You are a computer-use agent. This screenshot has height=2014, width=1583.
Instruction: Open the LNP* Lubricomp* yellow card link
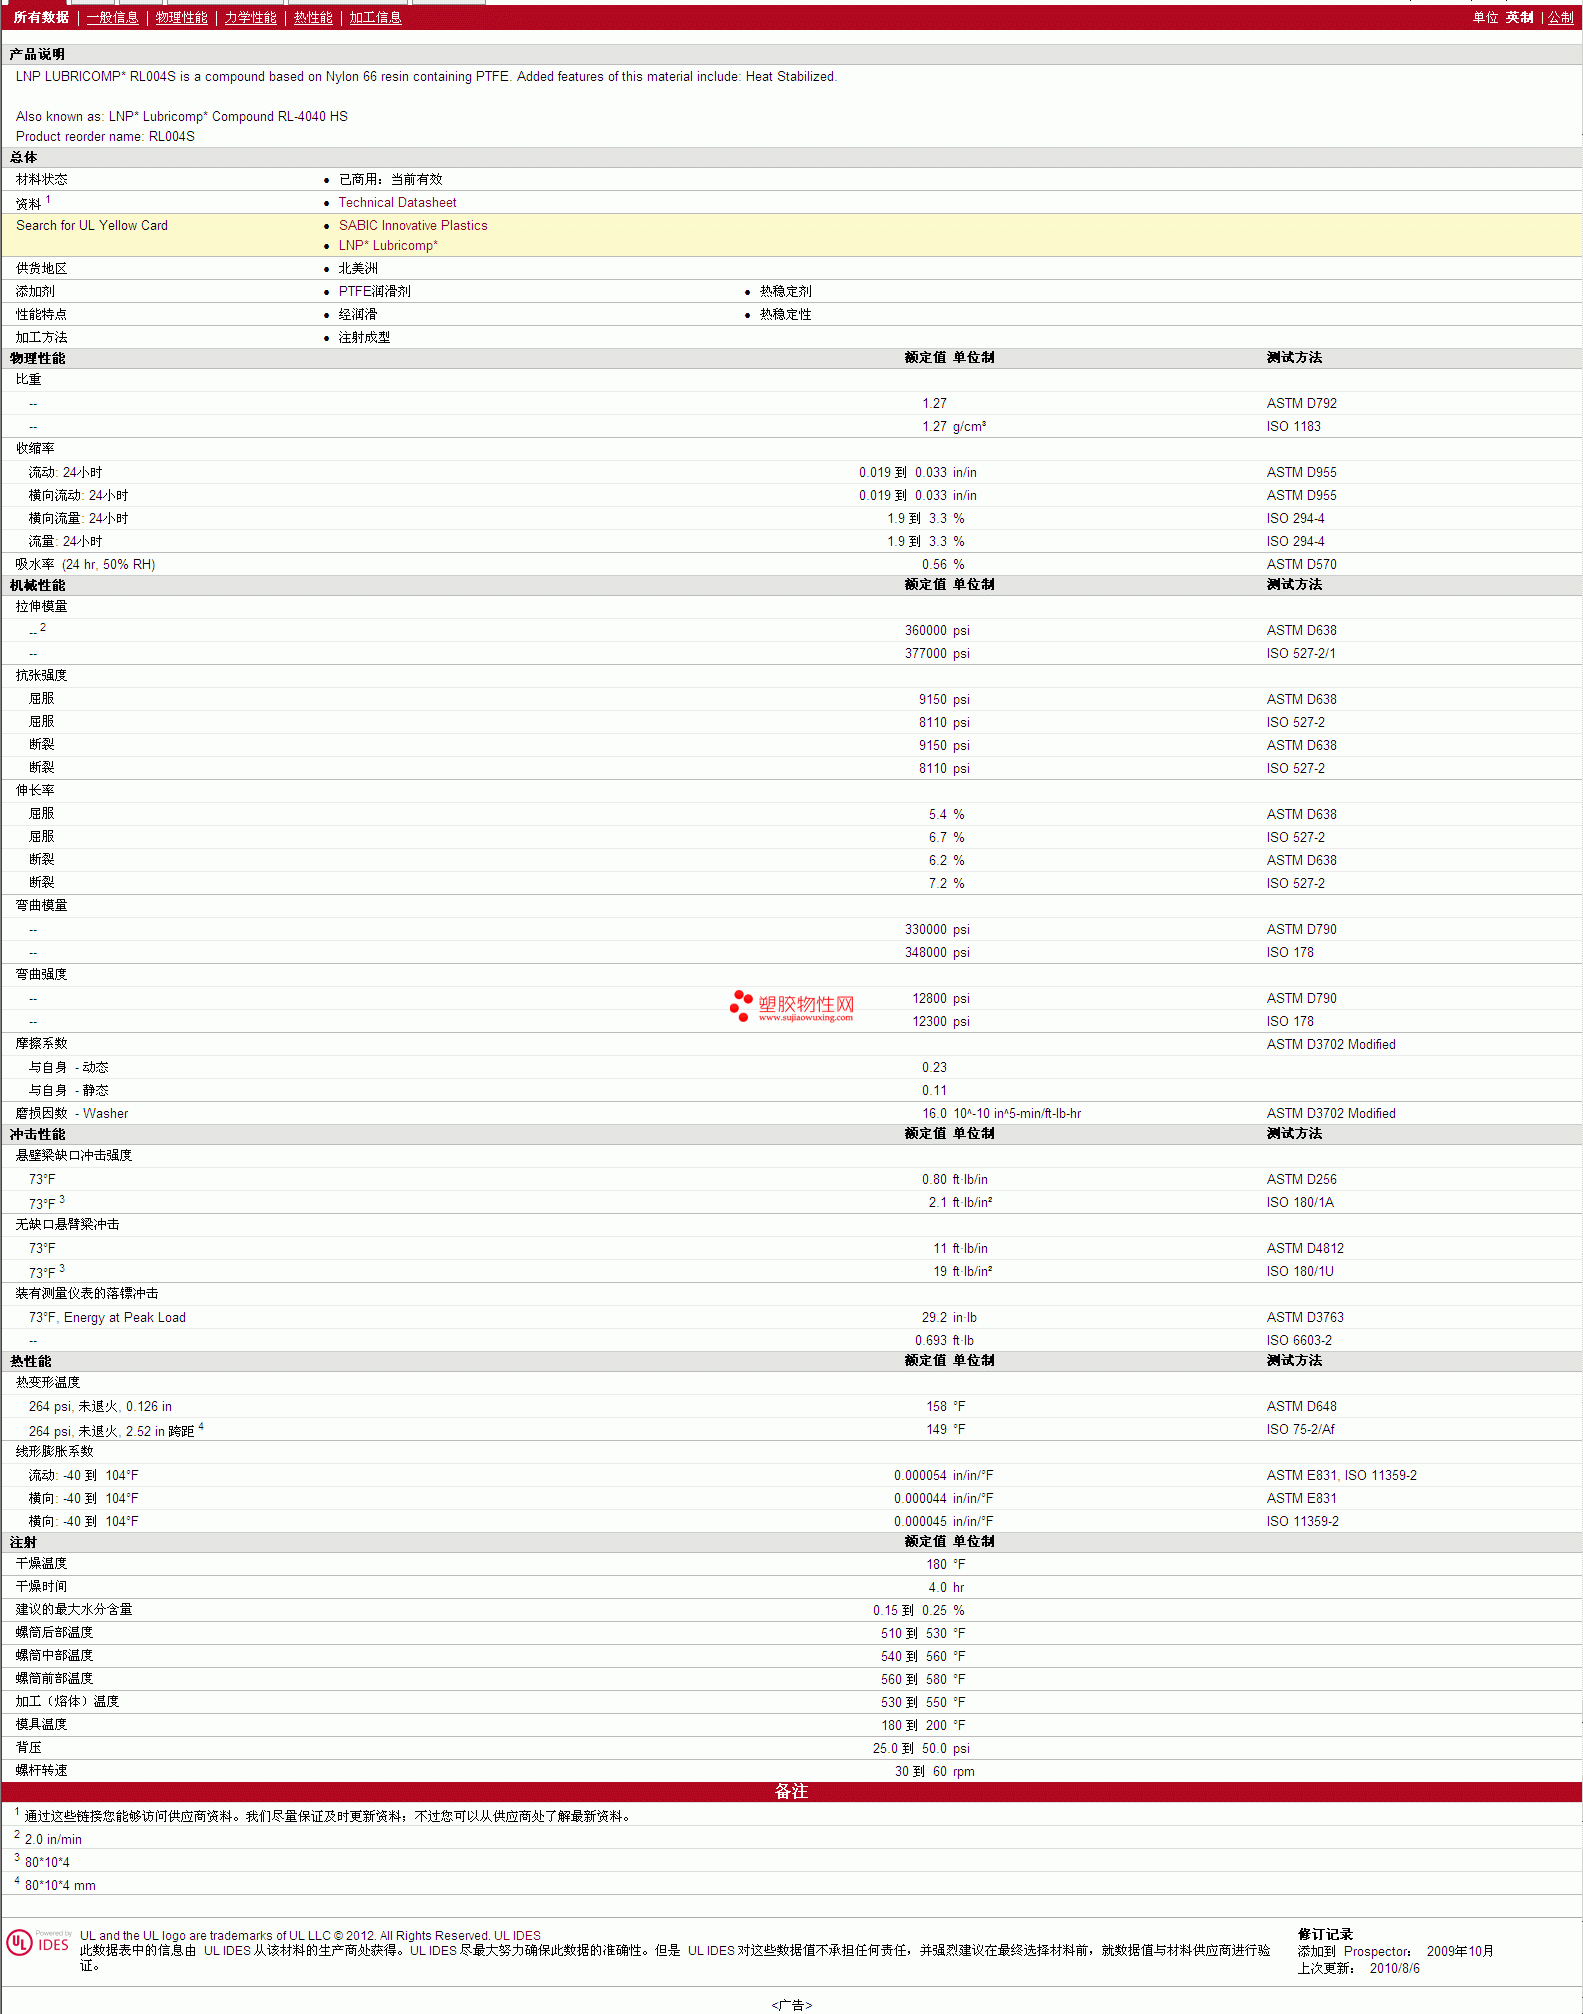click(388, 245)
